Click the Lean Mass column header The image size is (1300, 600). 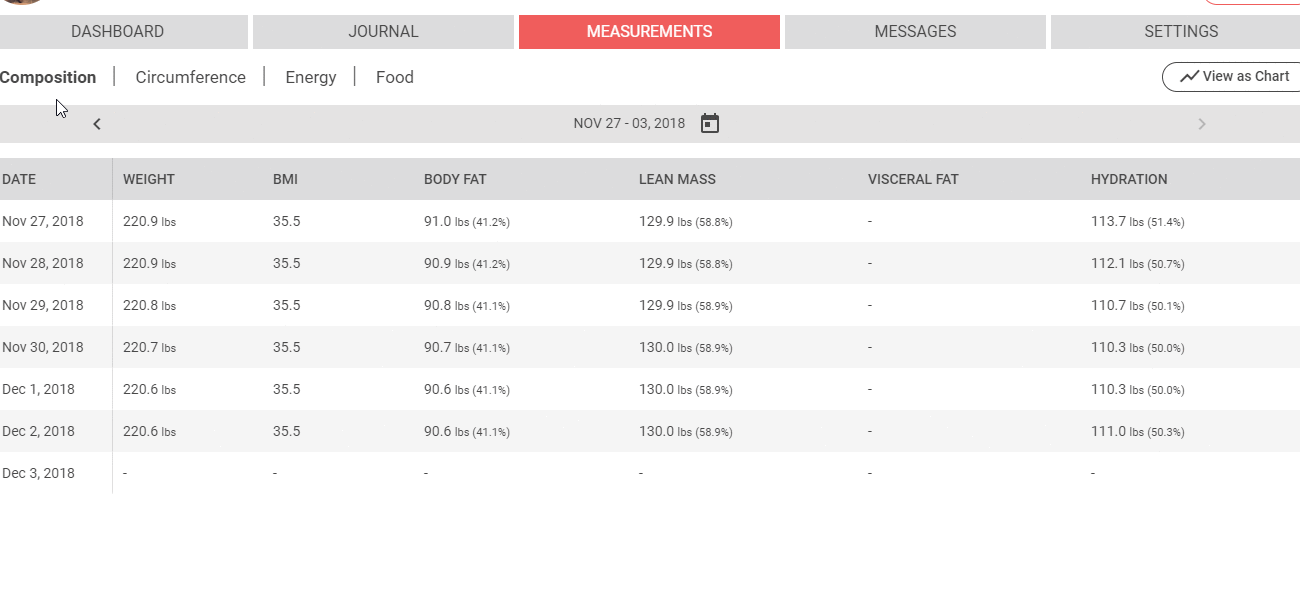tap(677, 180)
